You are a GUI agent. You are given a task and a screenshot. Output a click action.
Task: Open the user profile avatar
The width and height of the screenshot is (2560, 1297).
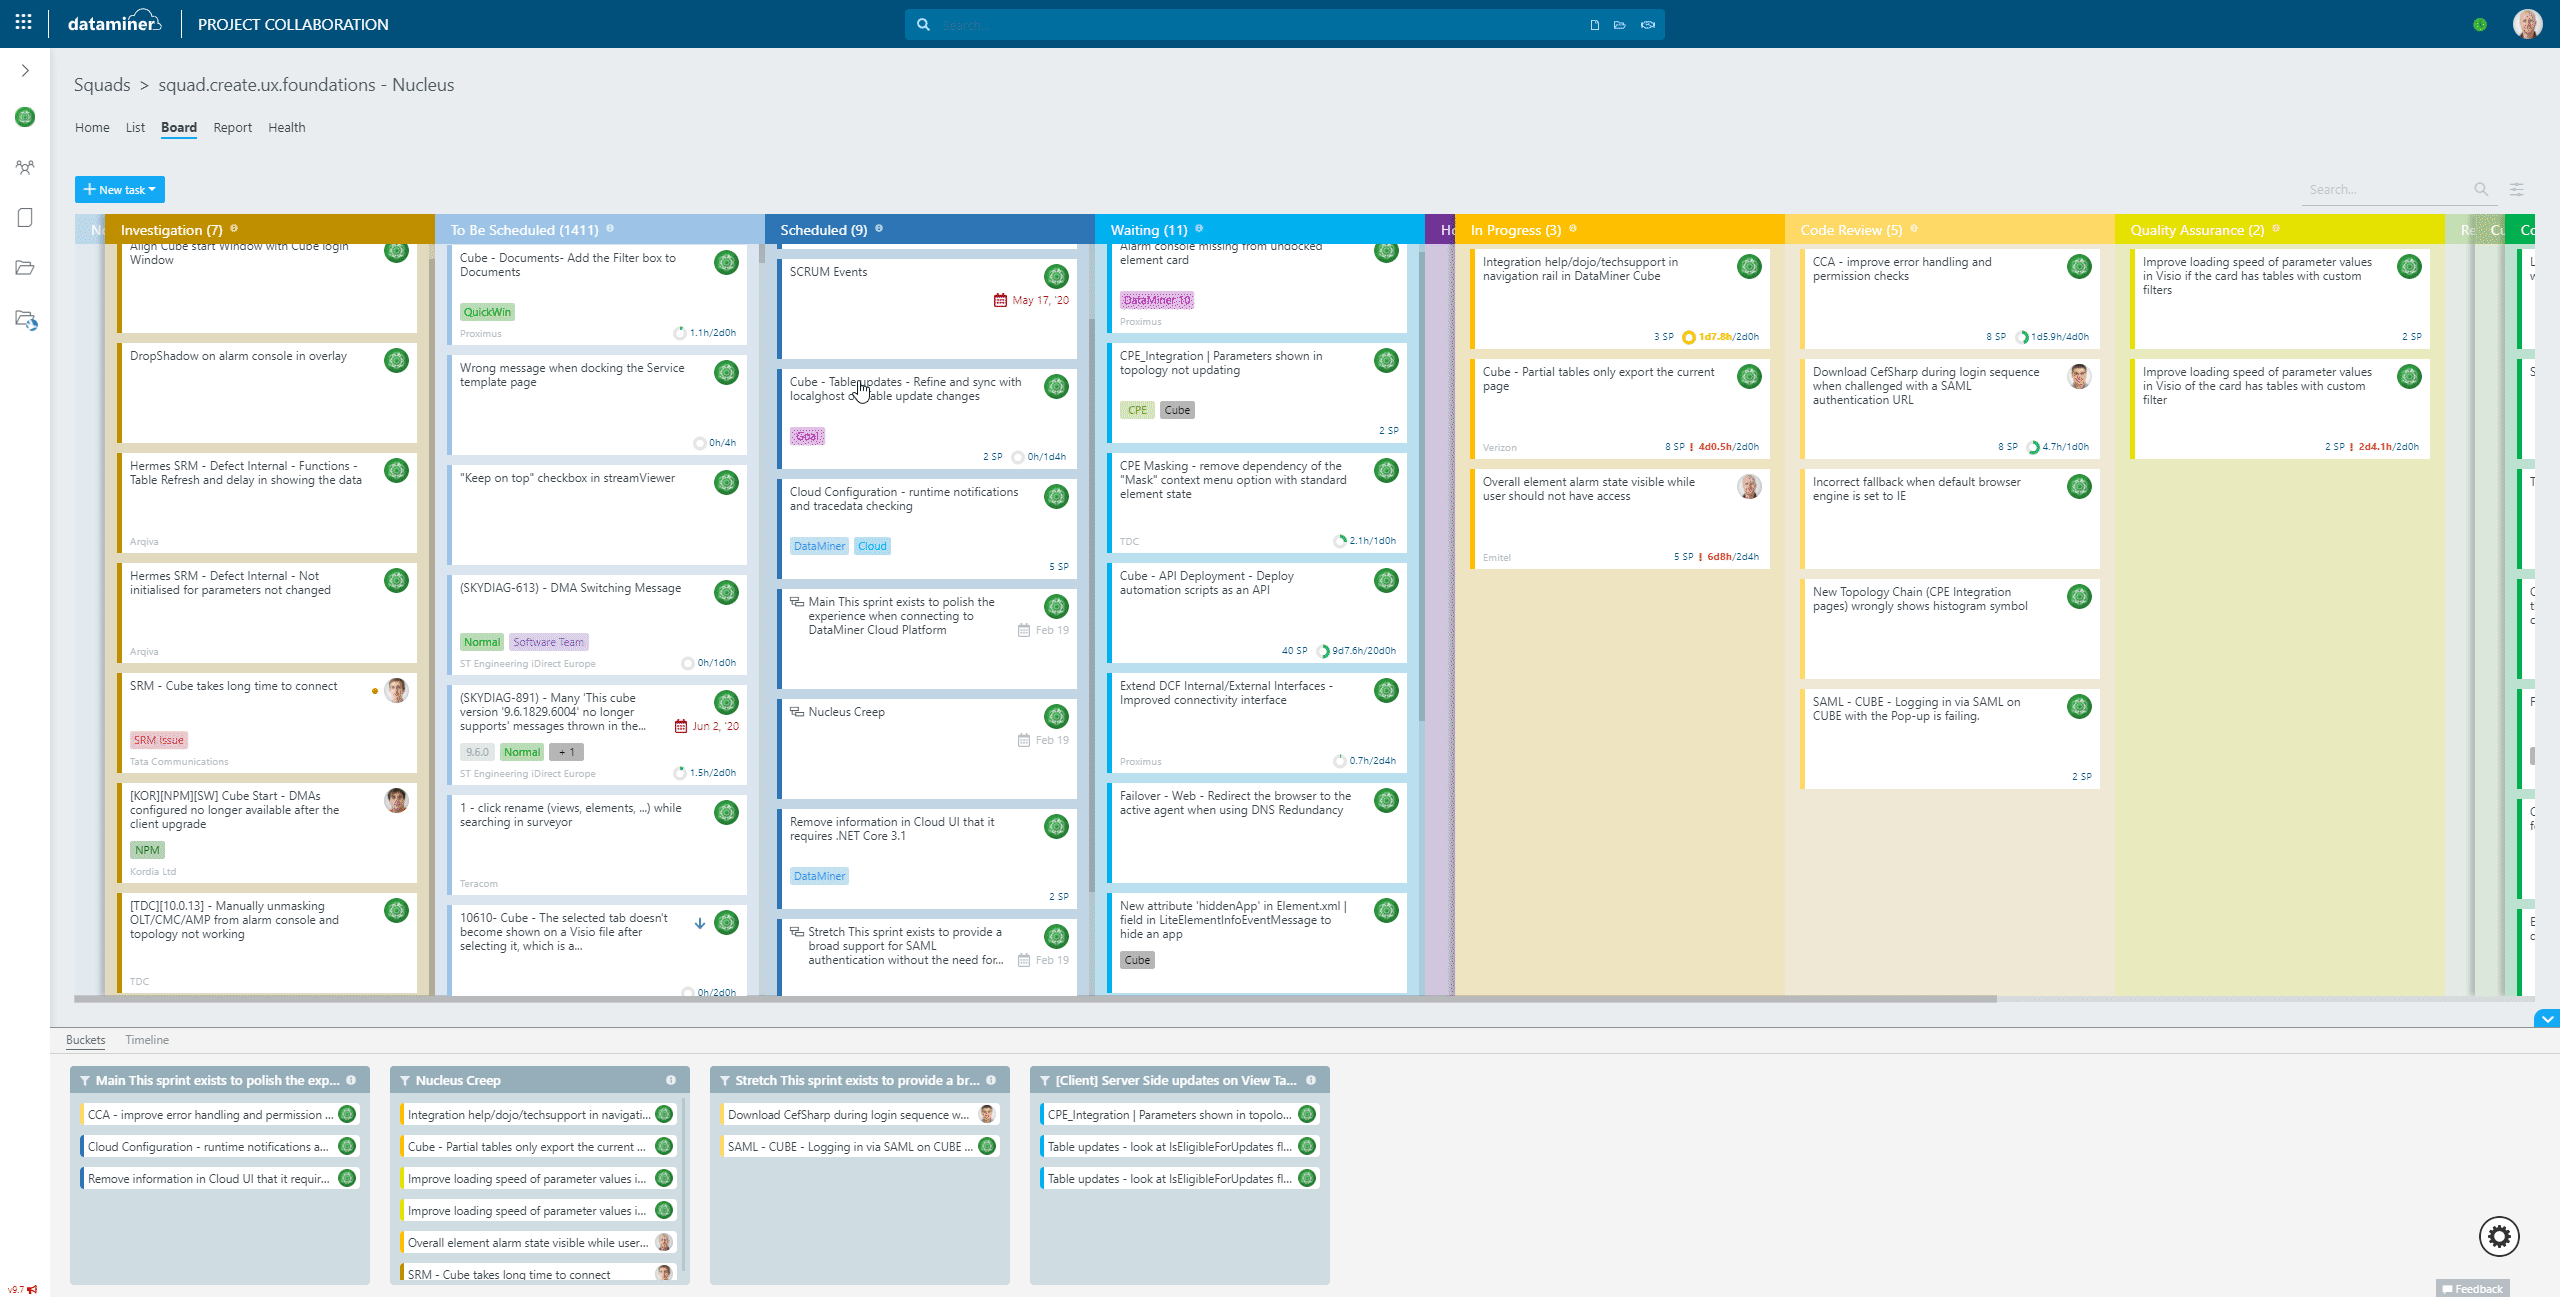coord(2527,24)
